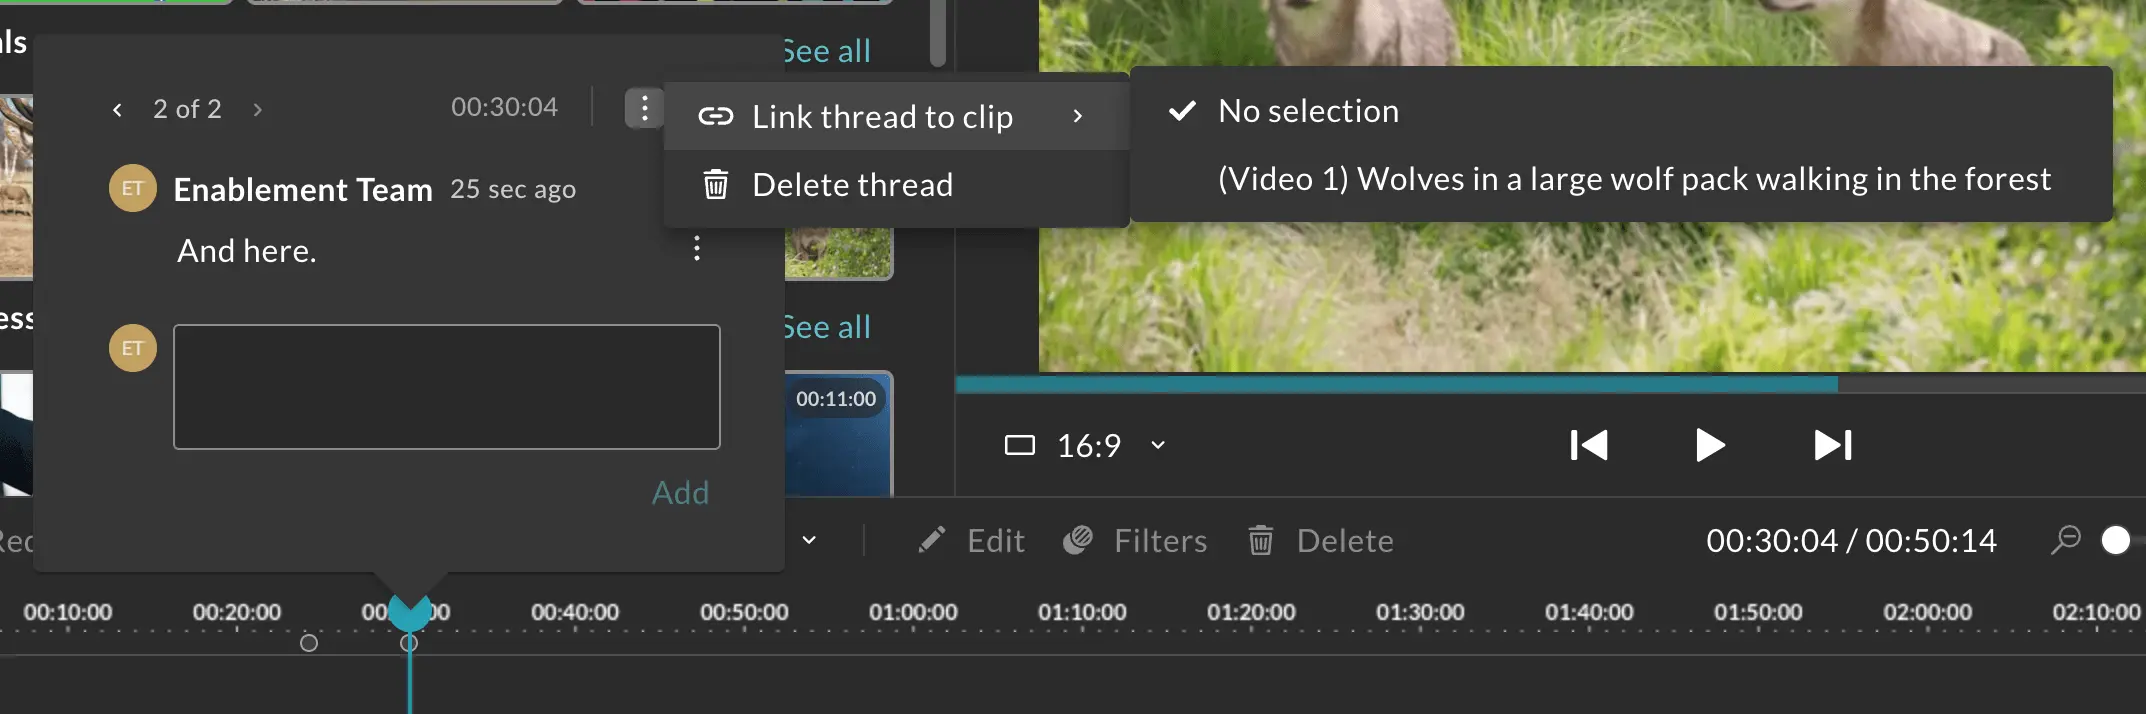Image resolution: width=2146 pixels, height=714 pixels.
Task: Click the timeline zoom slider handle
Action: pos(2116,540)
